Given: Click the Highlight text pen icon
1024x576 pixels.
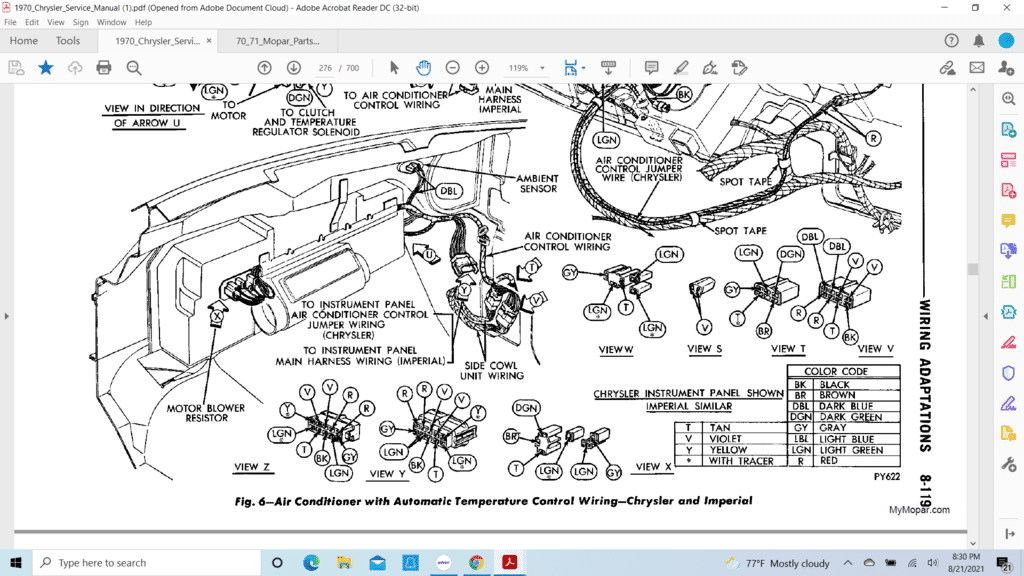Looking at the screenshot, I should (x=681, y=68).
